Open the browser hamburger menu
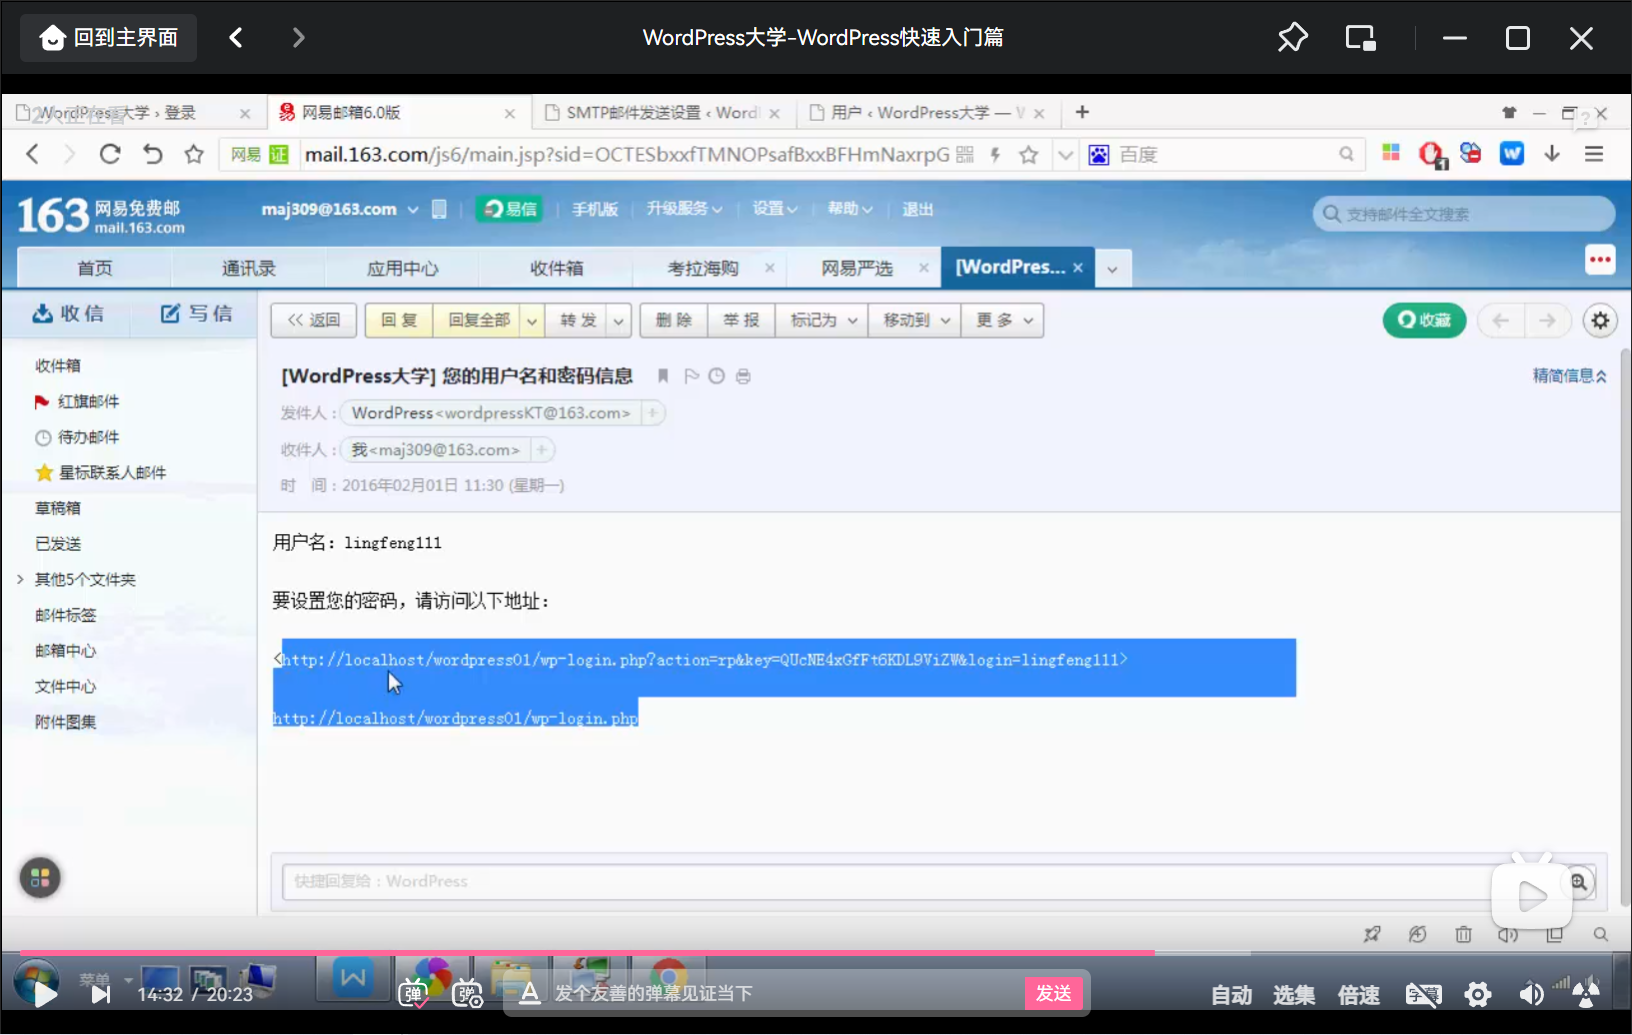 click(x=1594, y=154)
